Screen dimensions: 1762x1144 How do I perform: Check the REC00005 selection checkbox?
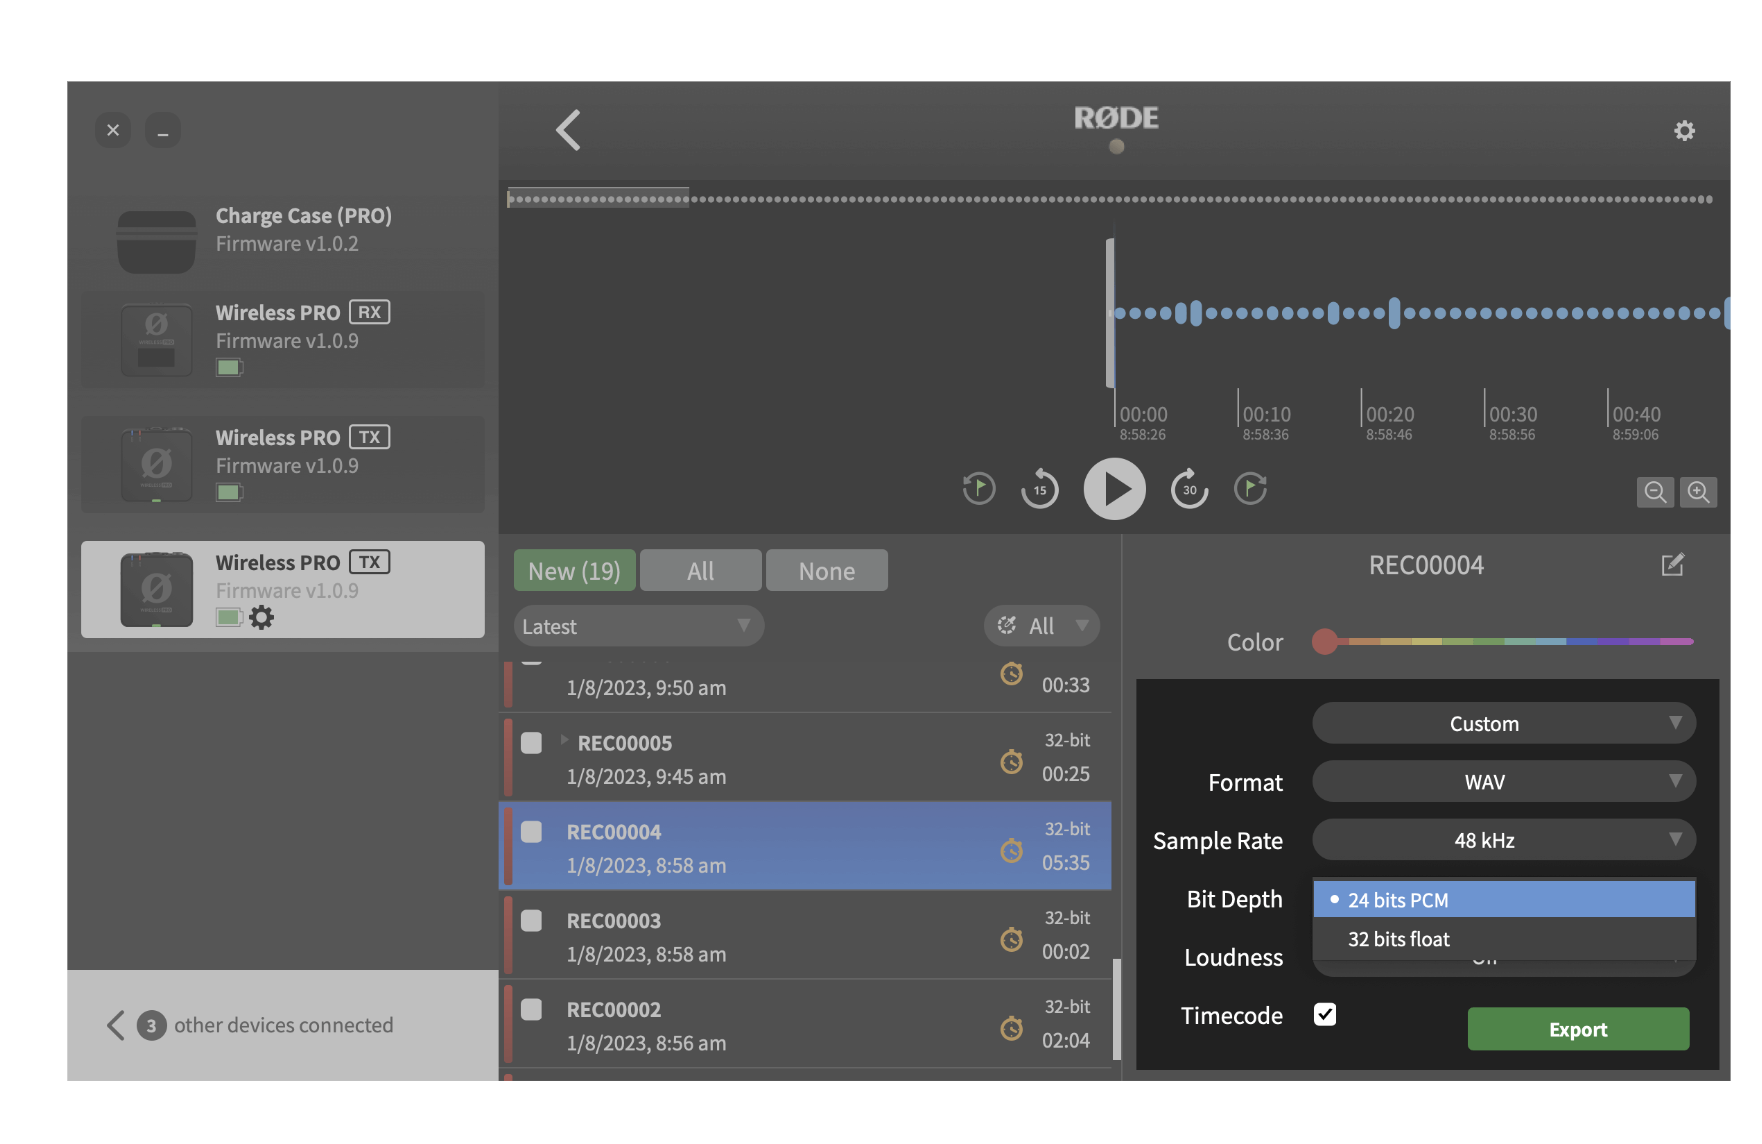(x=531, y=742)
